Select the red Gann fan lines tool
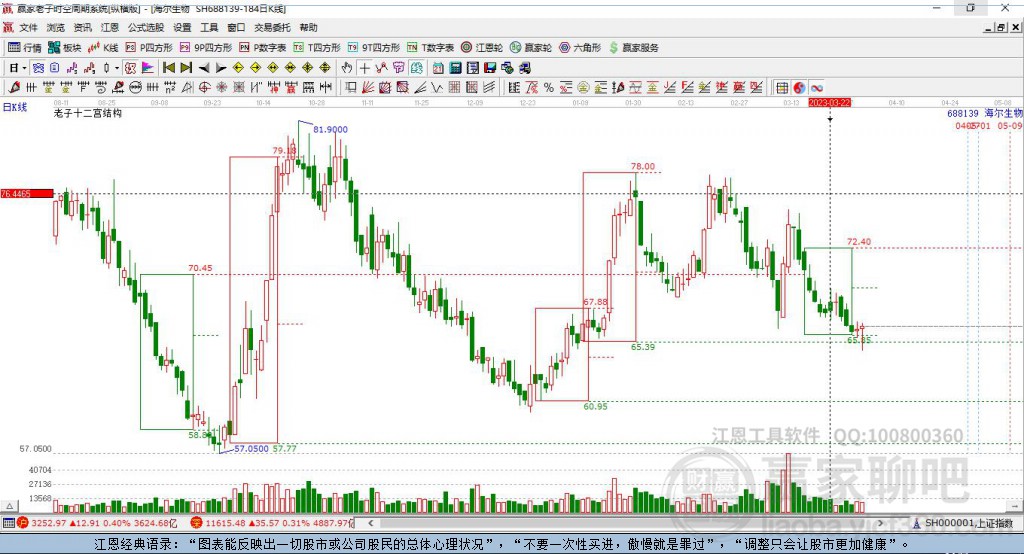 368,88
